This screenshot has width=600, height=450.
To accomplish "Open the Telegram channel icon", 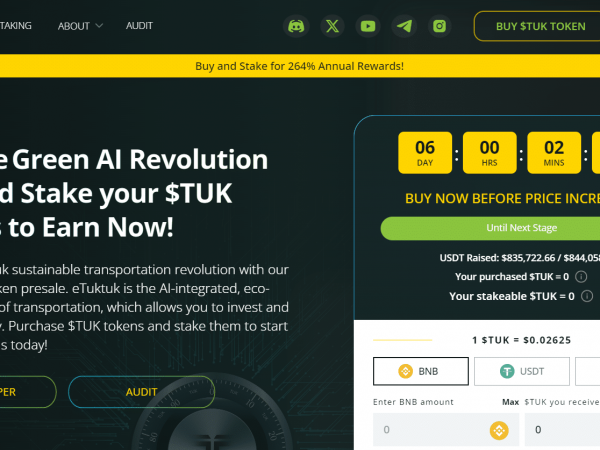I will 404,26.
